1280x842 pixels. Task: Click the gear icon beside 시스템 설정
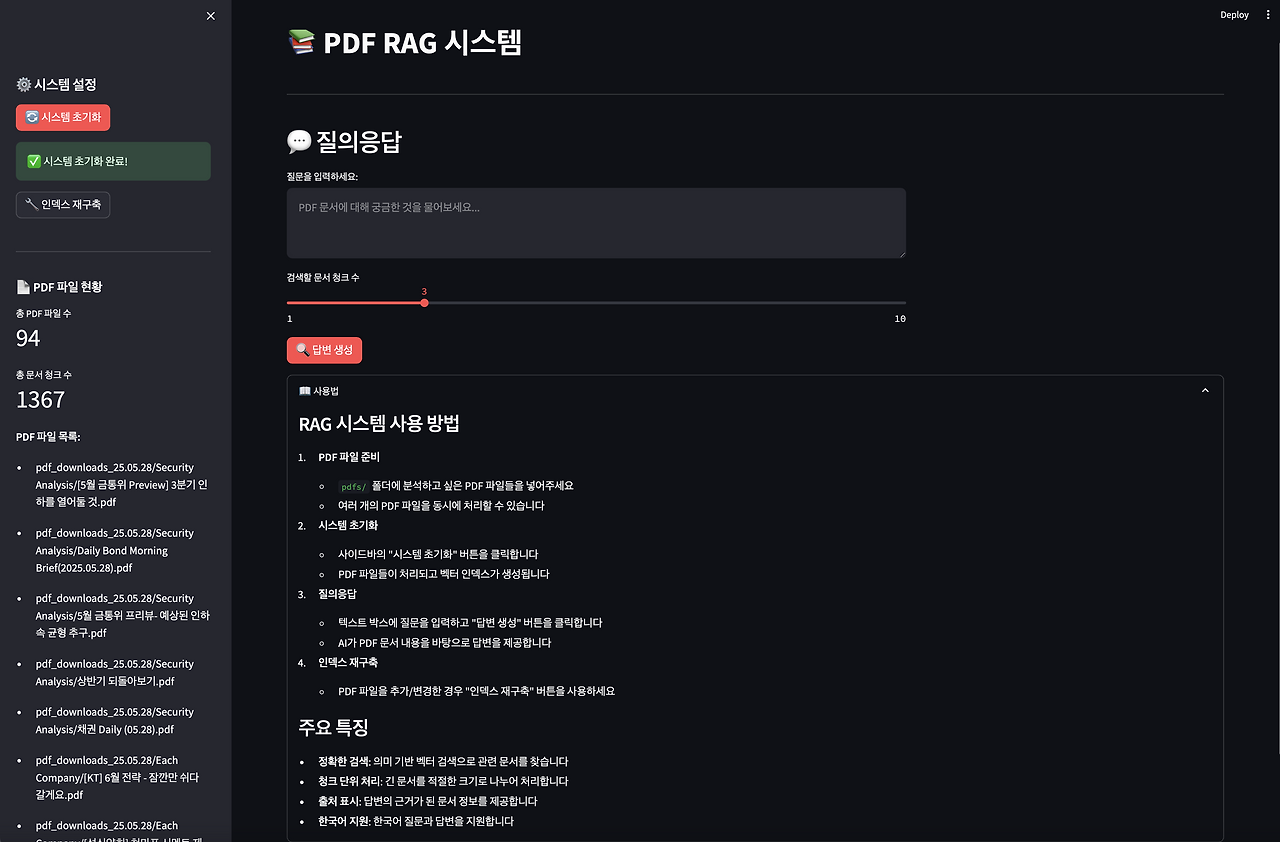tap(23, 84)
